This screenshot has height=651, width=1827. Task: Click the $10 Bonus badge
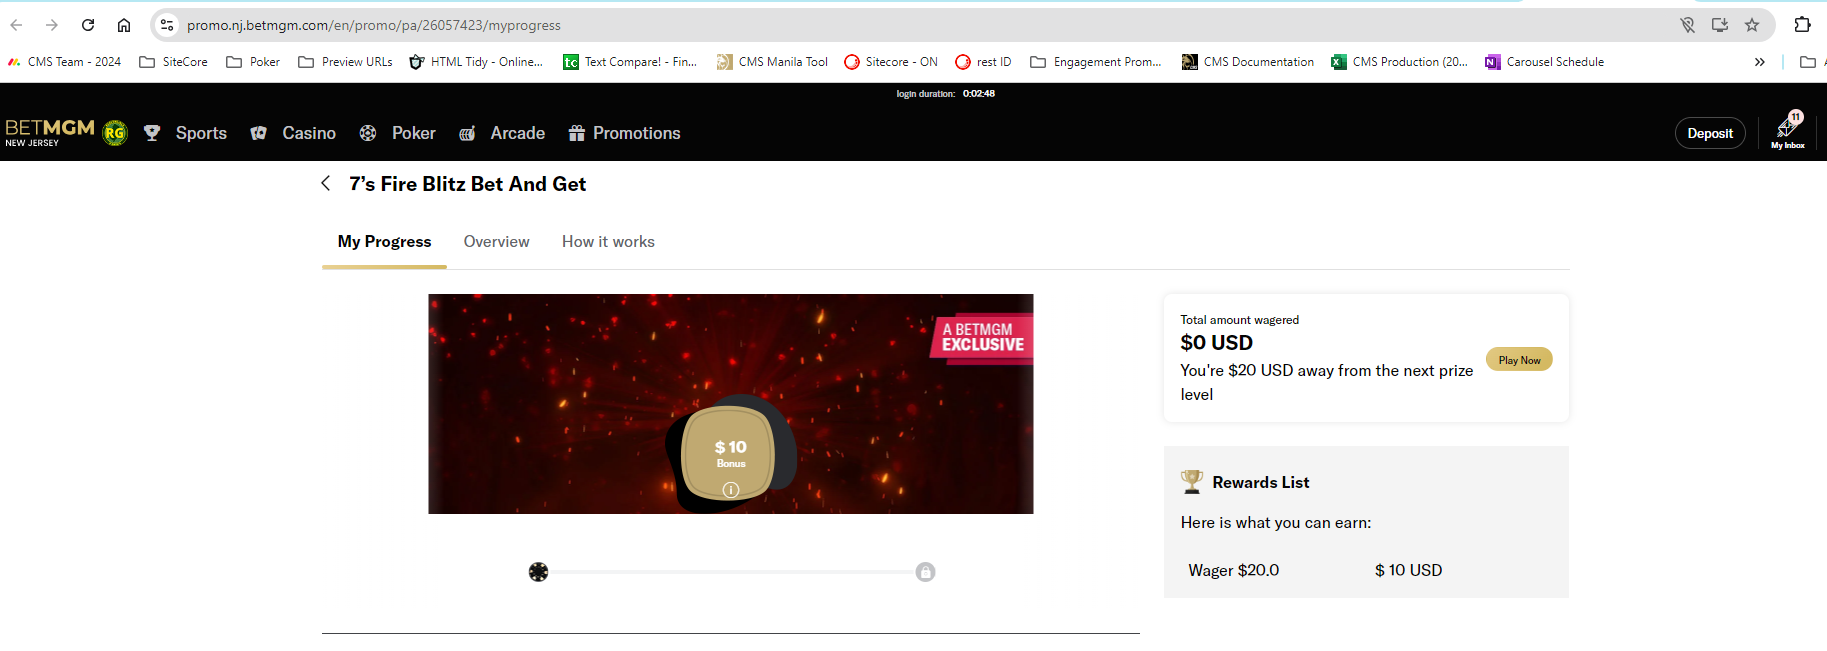click(x=730, y=452)
